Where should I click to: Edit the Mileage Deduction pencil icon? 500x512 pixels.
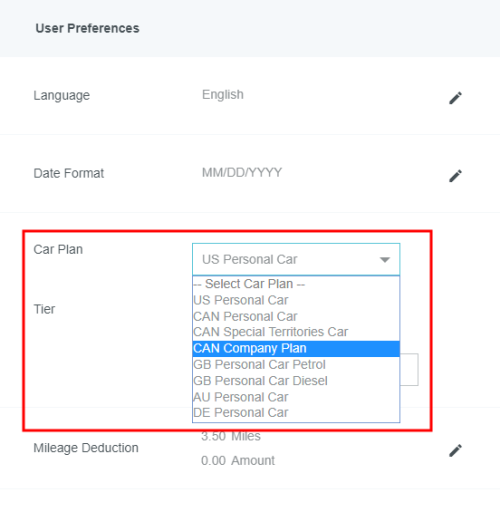tap(455, 450)
